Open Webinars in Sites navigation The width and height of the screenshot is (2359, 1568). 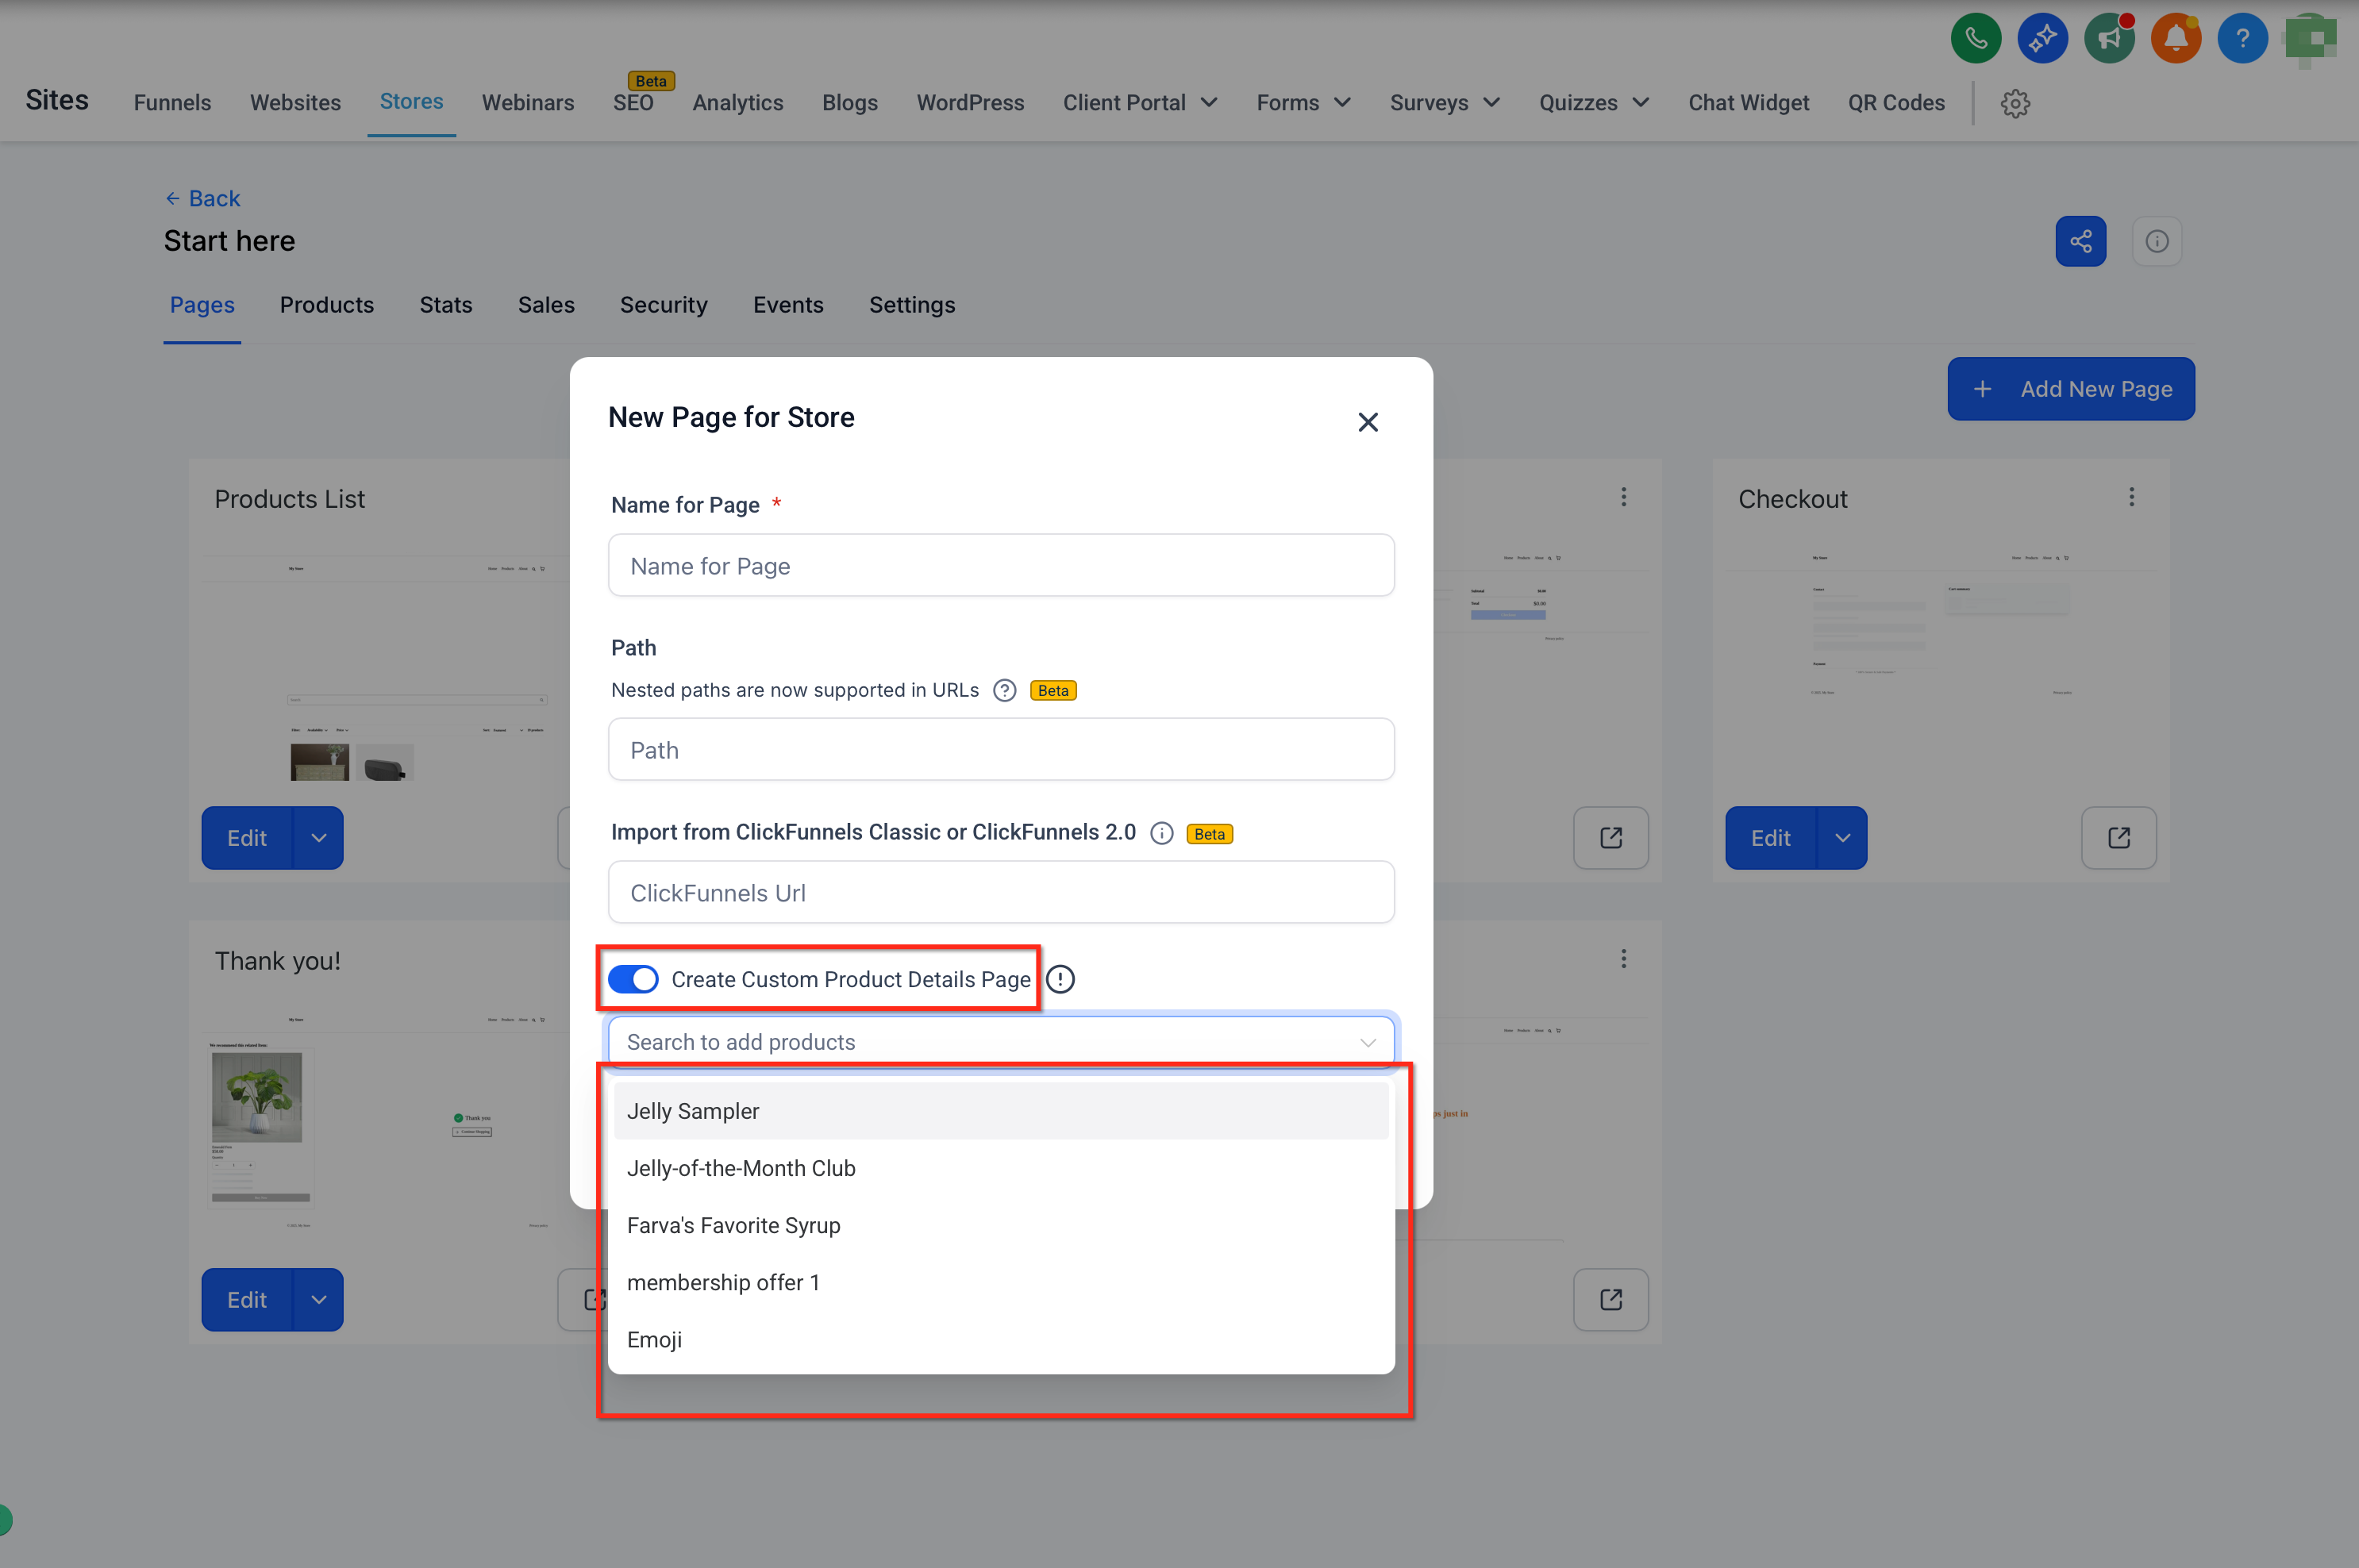point(528,102)
